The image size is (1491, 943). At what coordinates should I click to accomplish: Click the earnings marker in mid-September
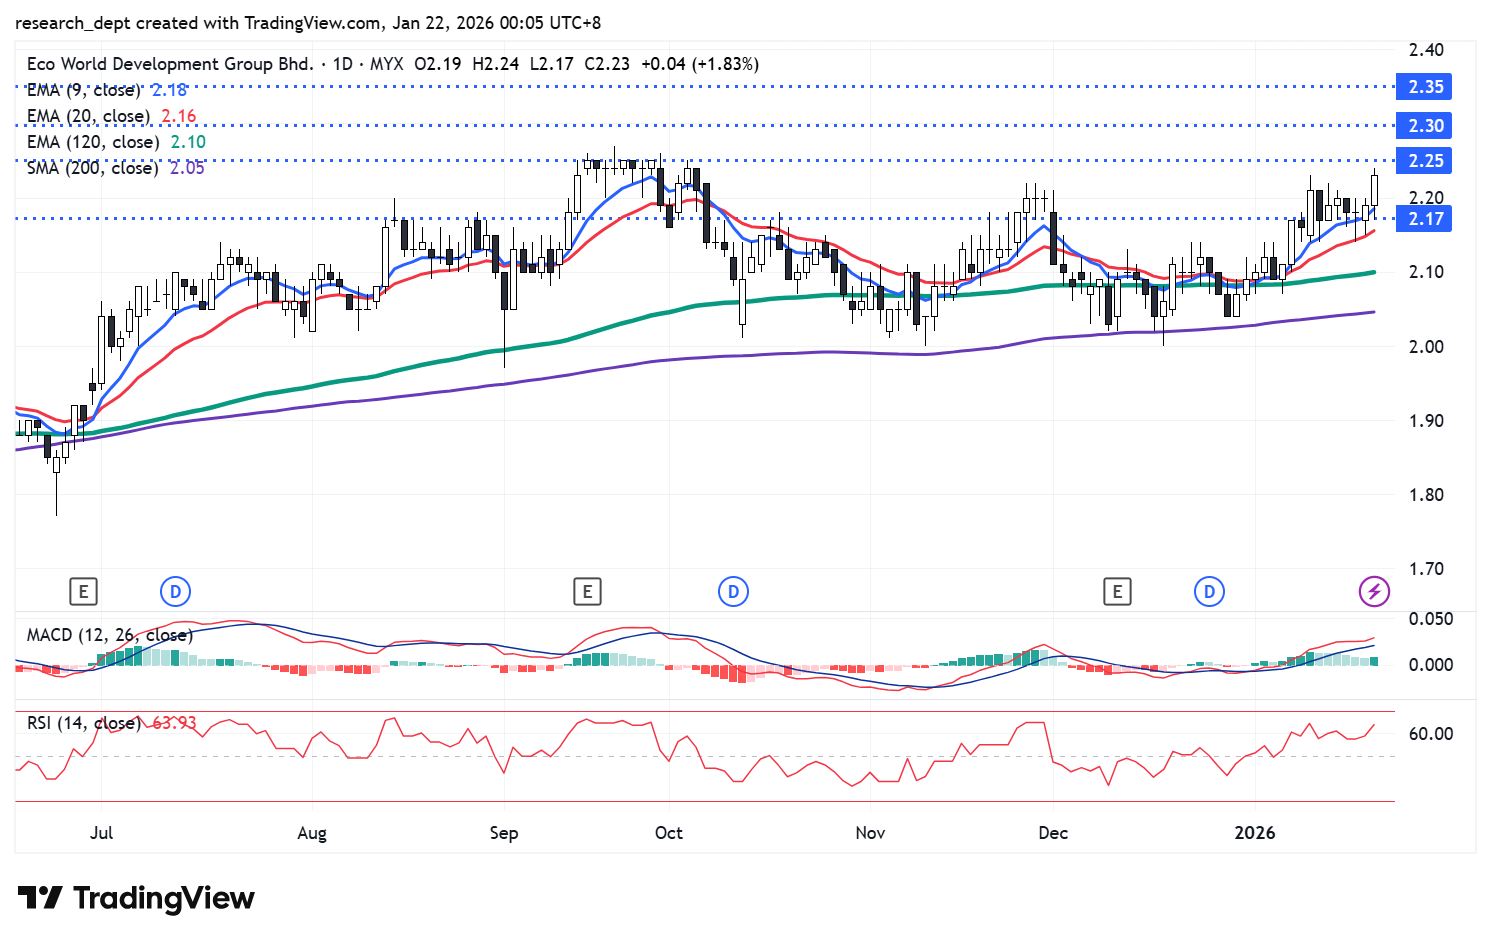point(587,592)
